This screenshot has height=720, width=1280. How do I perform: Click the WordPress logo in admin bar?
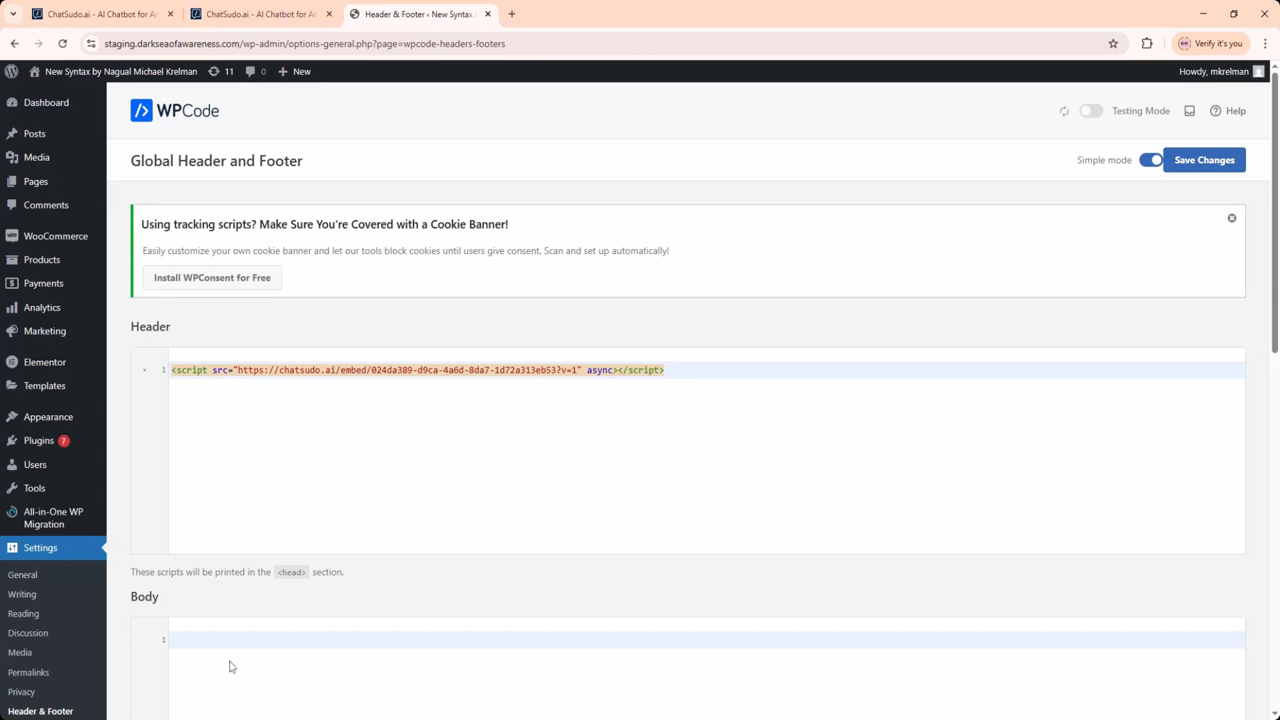click(x=11, y=71)
